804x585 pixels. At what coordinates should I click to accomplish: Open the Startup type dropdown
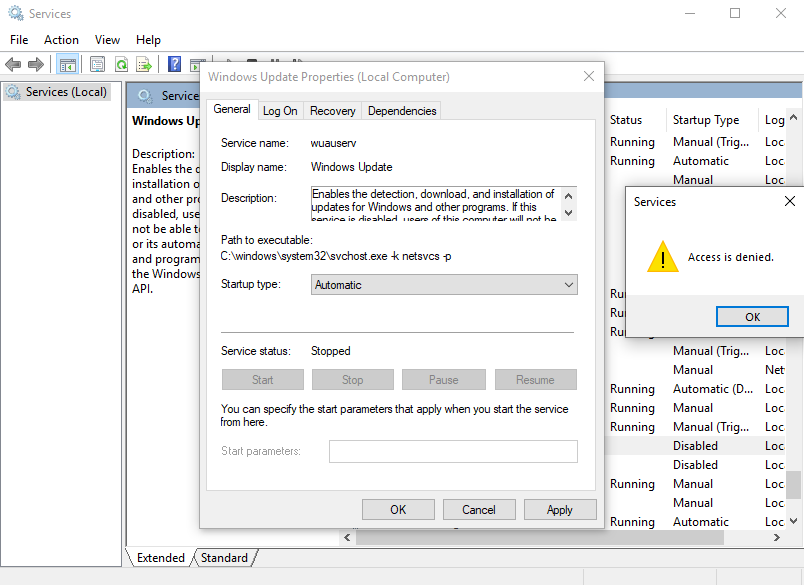click(444, 285)
